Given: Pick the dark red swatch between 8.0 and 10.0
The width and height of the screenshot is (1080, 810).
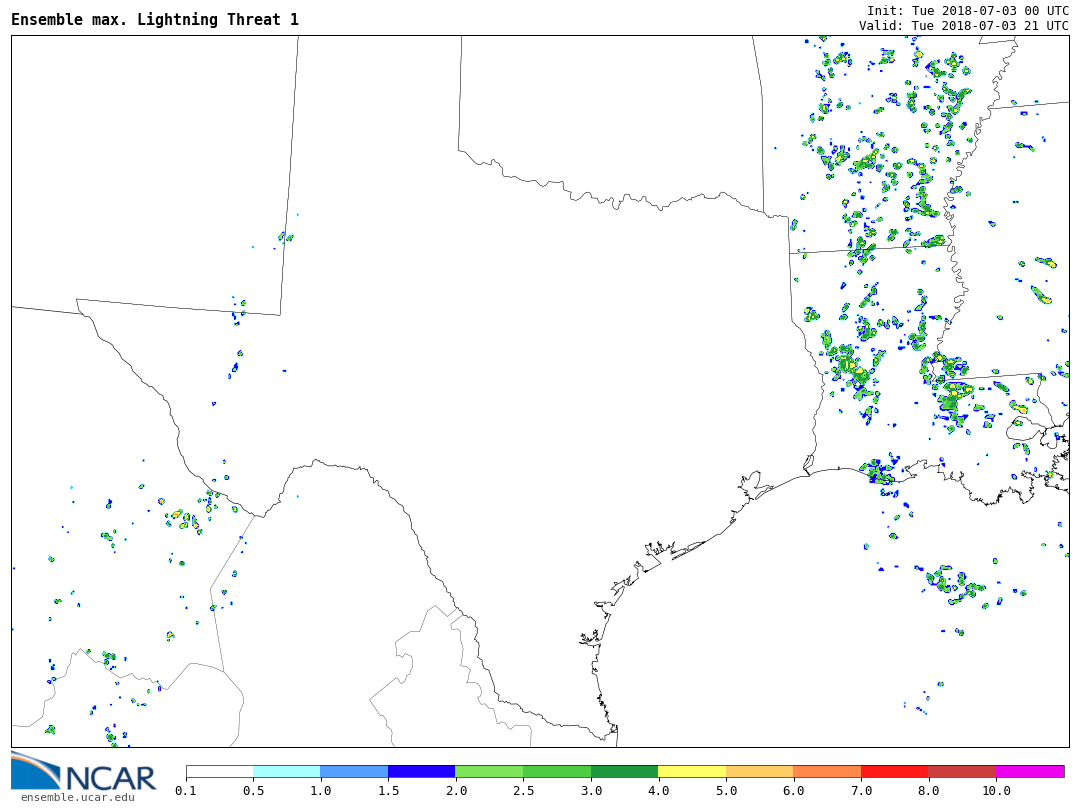Looking at the screenshot, I should coord(962,772).
